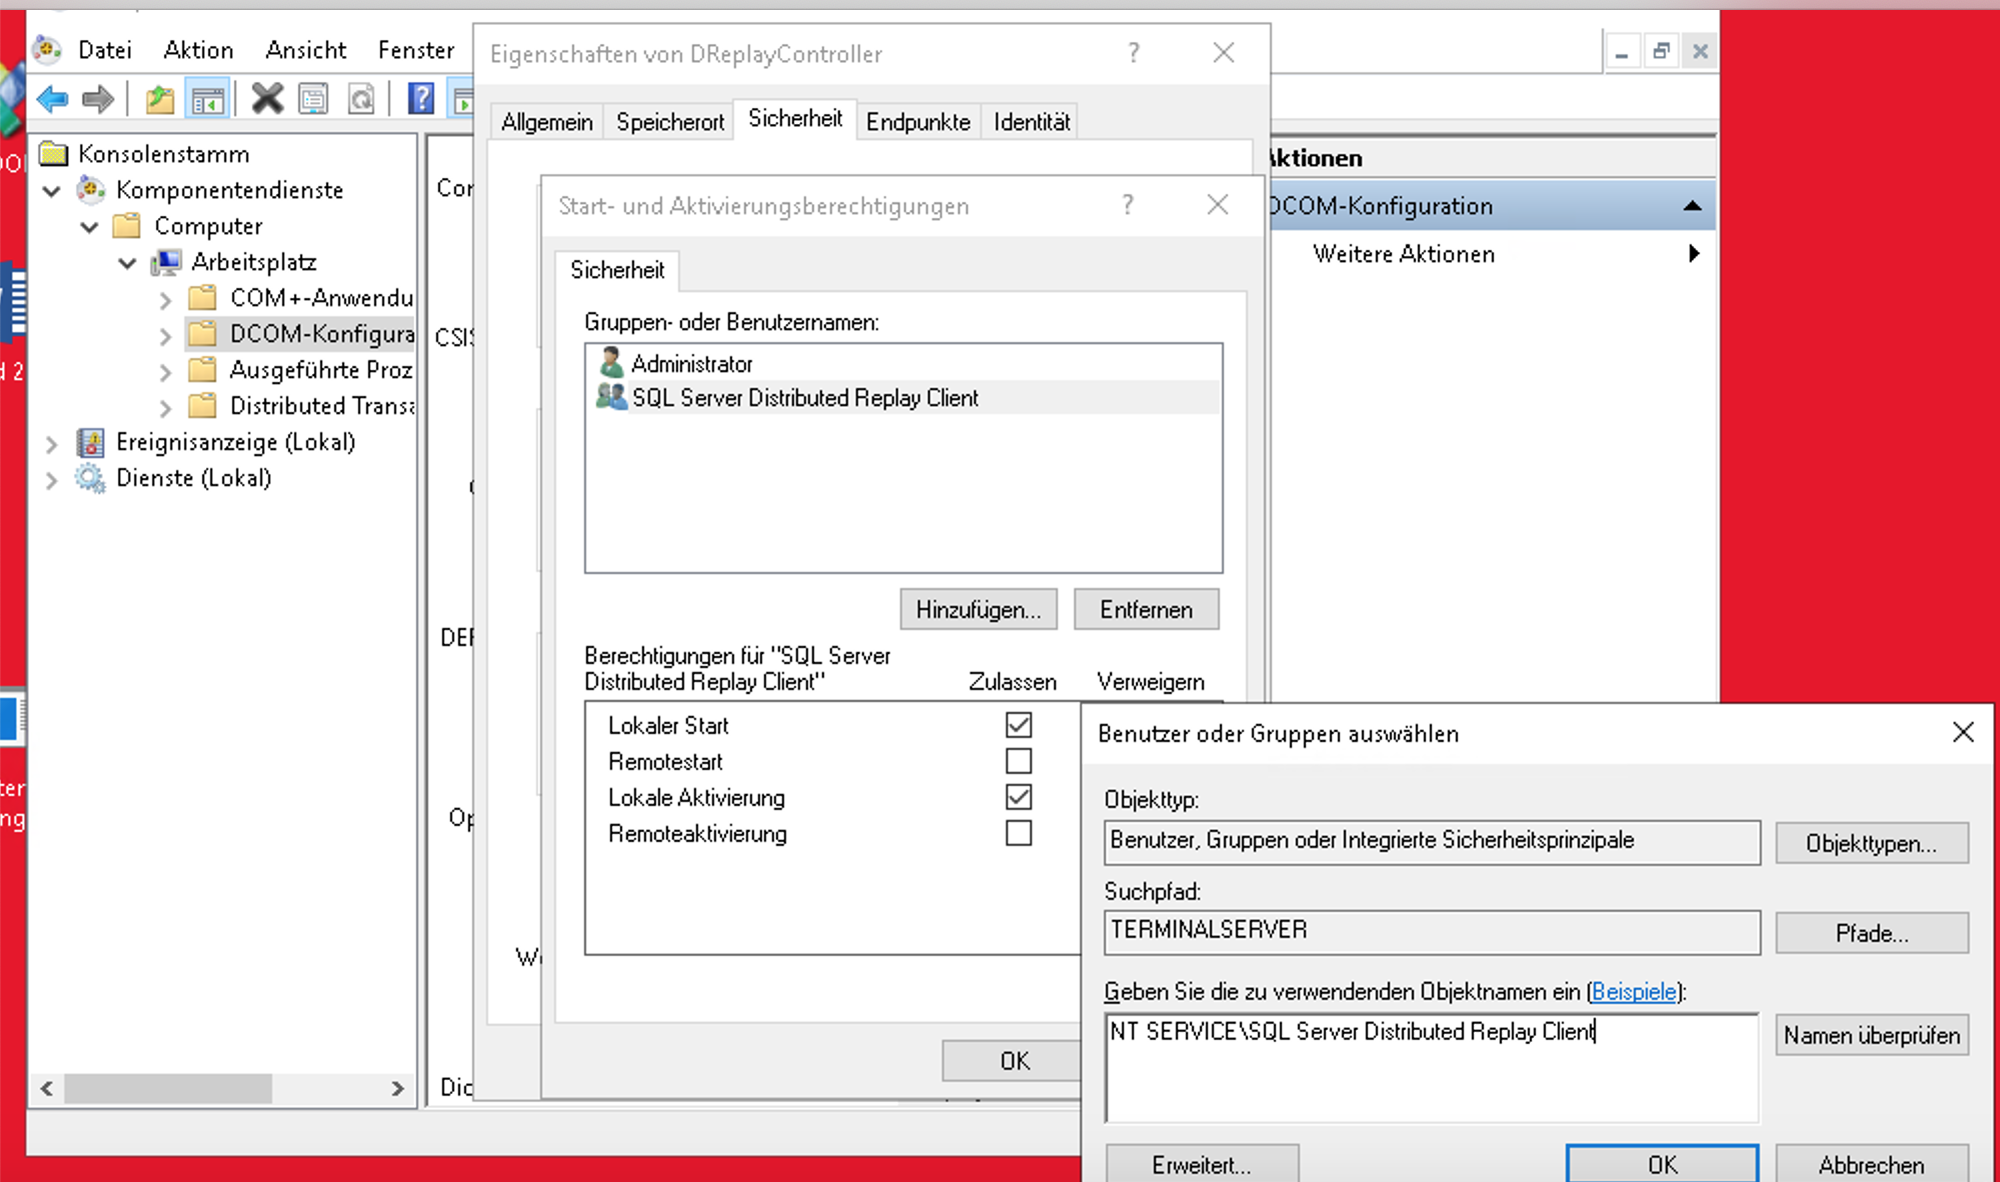The image size is (2000, 1182).
Task: Confirm with OK in Benutzer oder Gruppen auswählen
Action: (1662, 1164)
